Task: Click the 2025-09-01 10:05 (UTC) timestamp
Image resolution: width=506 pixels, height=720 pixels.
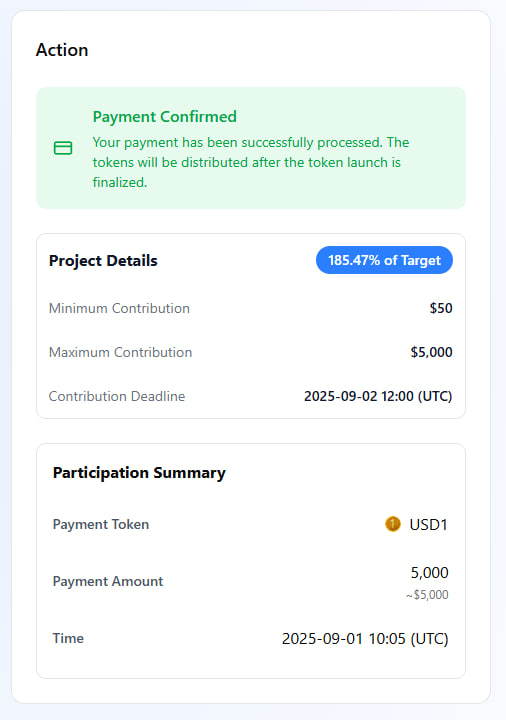Action: [x=365, y=639]
